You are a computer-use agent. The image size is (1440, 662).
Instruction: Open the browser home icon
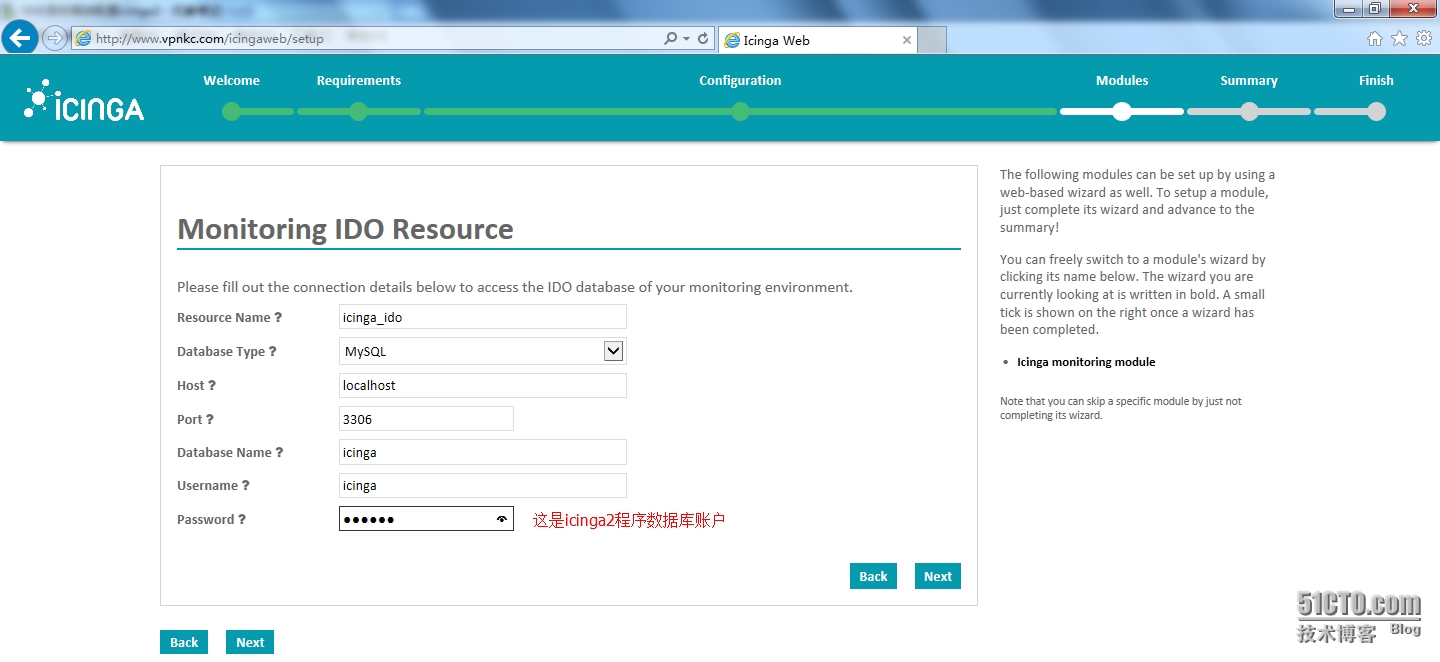(1375, 38)
